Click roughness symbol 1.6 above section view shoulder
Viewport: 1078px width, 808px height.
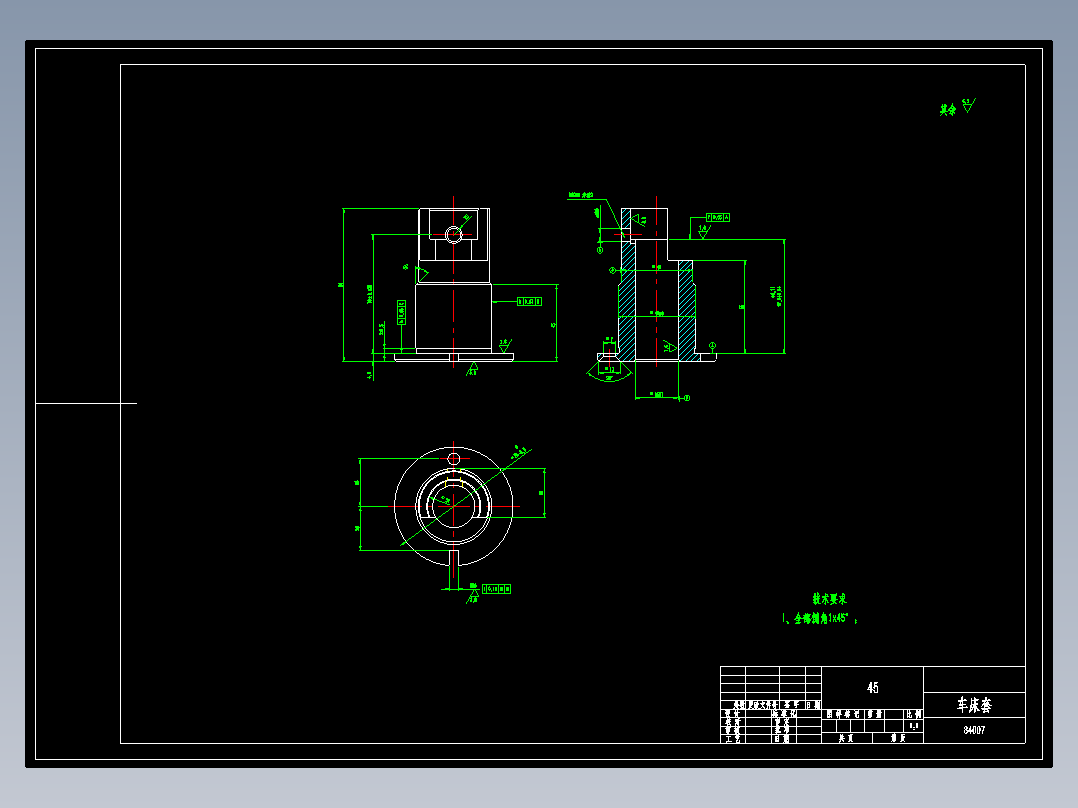[x=703, y=231]
